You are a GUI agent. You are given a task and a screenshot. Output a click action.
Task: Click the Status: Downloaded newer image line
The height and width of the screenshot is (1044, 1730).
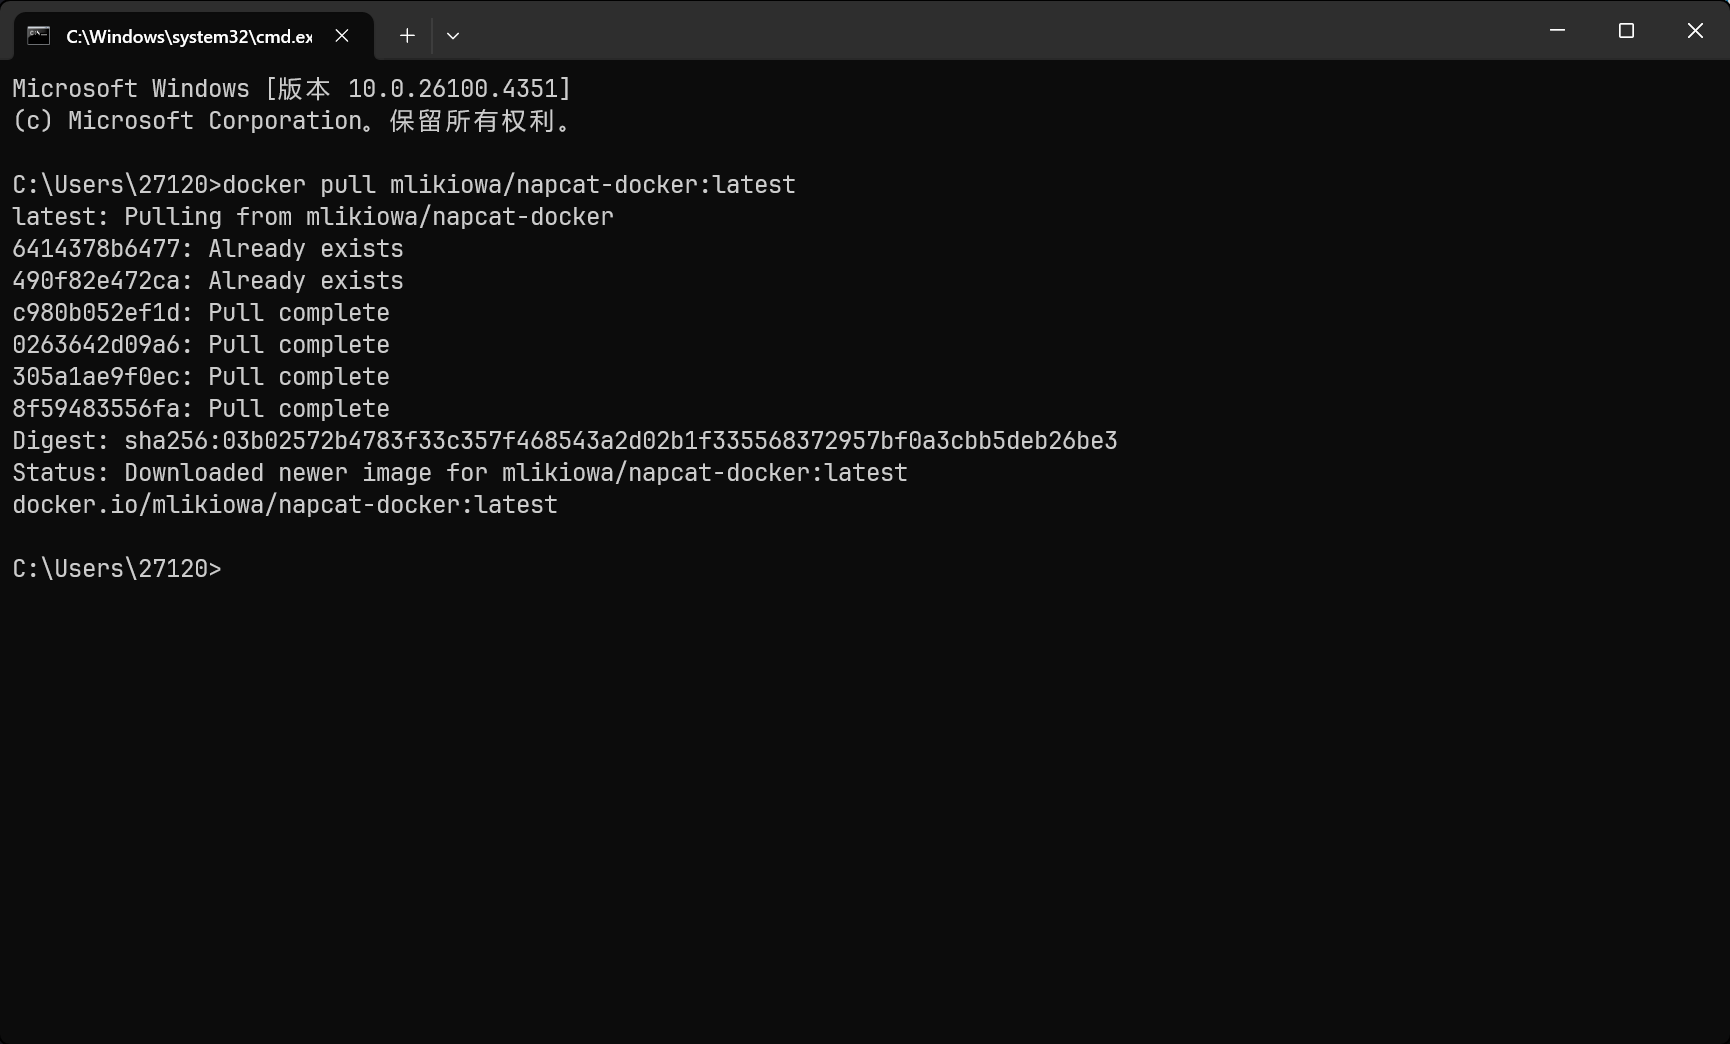click(x=460, y=472)
